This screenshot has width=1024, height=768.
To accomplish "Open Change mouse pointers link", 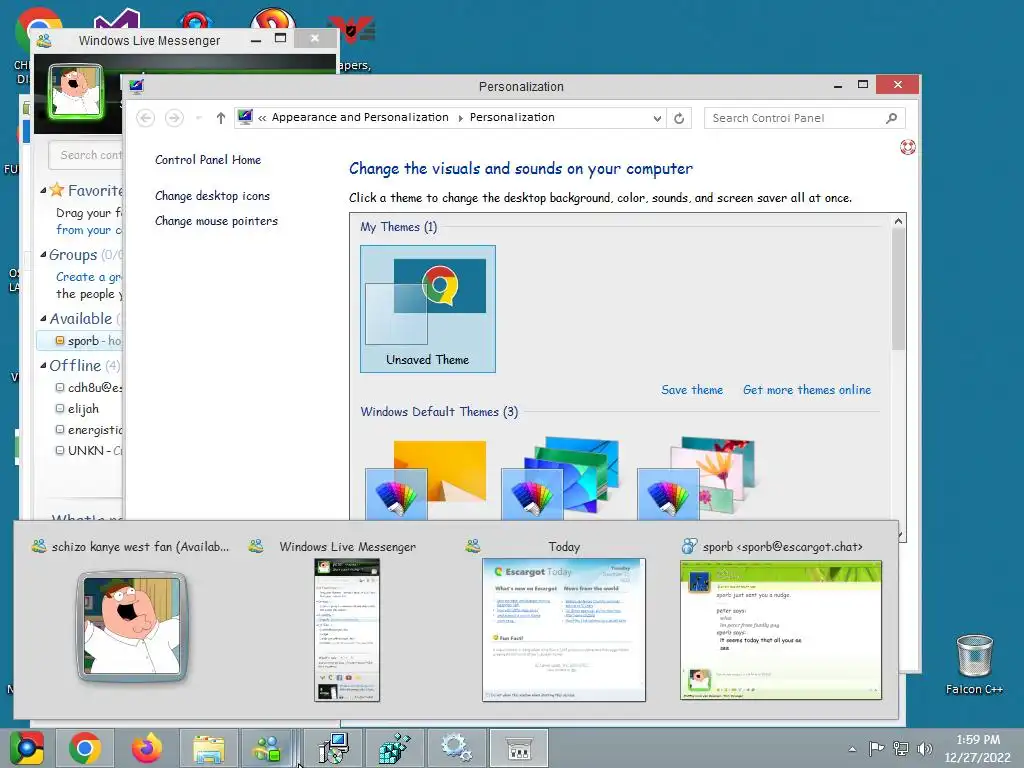I will 216,221.
